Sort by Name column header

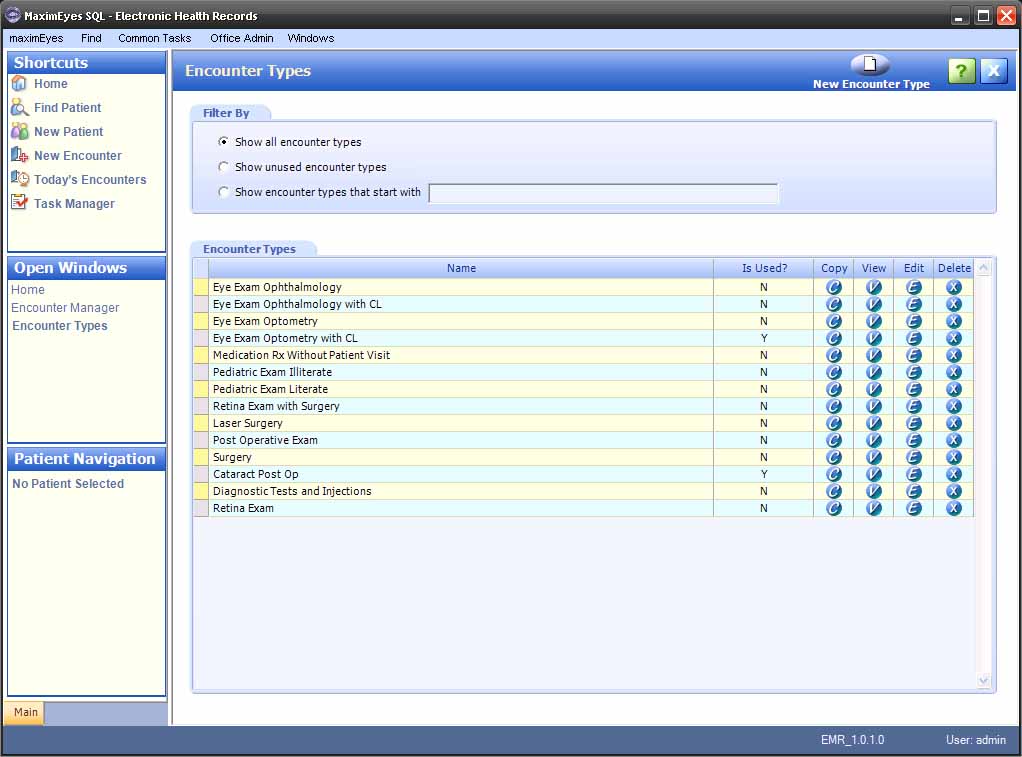pos(461,268)
